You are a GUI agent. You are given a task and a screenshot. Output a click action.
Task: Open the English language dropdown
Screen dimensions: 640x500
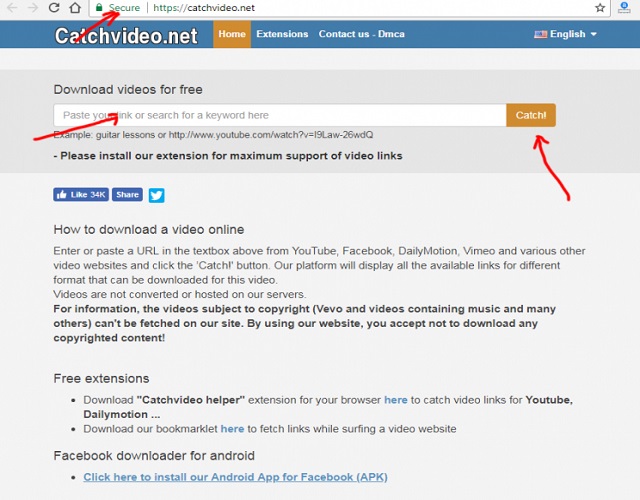565,34
